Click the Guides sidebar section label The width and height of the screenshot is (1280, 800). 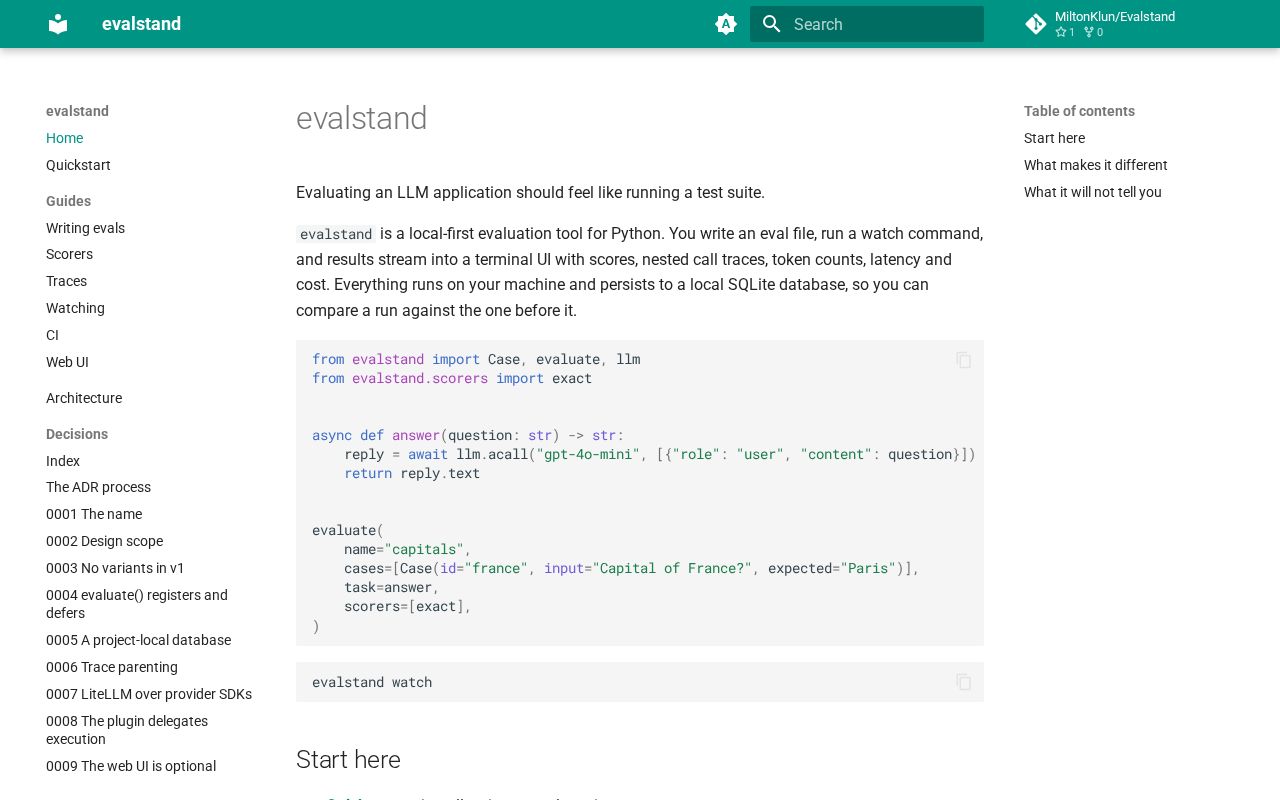coord(68,201)
